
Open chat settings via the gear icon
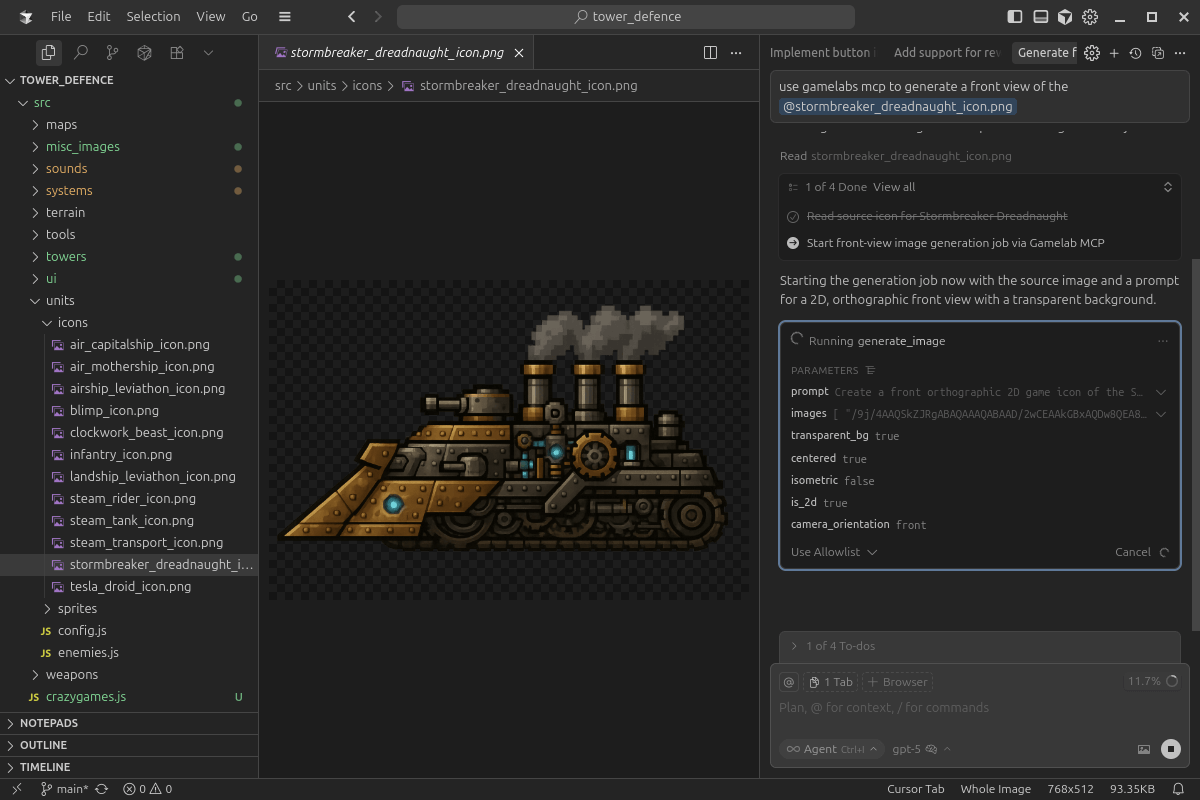[1092, 52]
